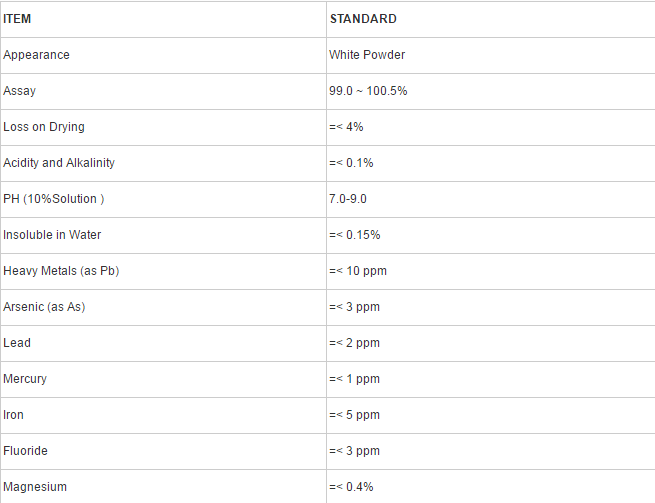Click the ITEM column header

(17, 19)
